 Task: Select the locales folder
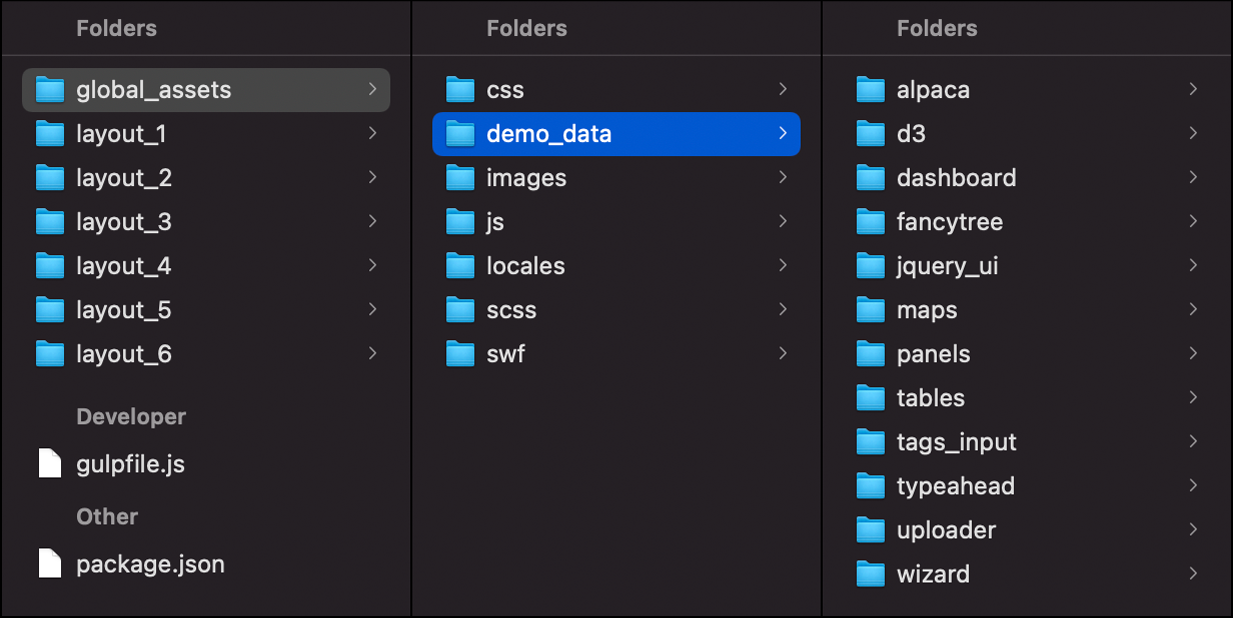616,266
